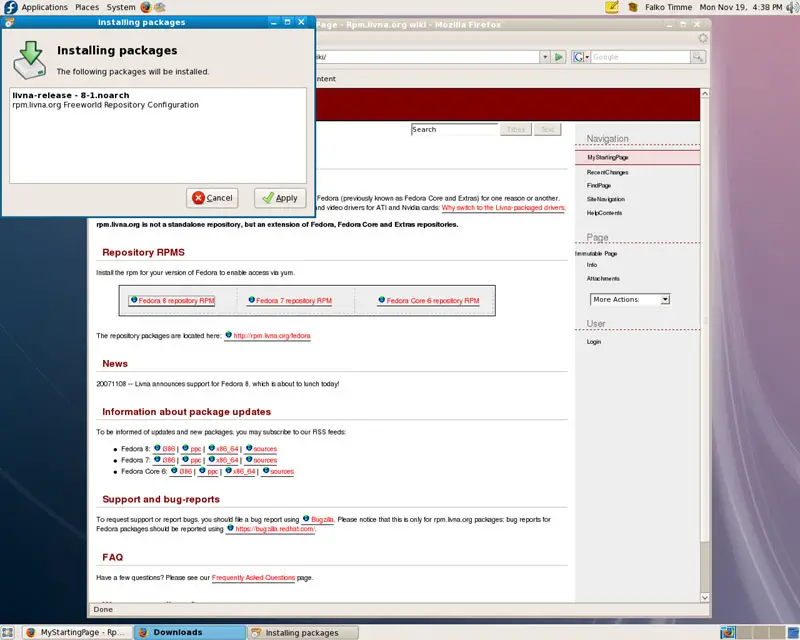Click the scroll up arrow in Firefox
This screenshot has height=640, width=800.
click(x=705, y=93)
